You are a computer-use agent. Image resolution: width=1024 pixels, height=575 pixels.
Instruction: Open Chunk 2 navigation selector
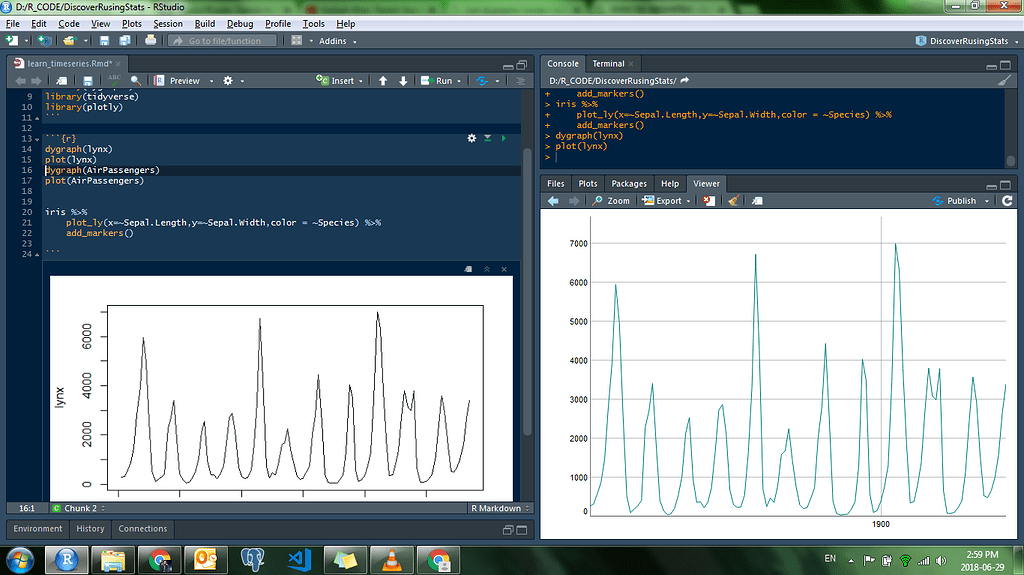click(x=78, y=508)
